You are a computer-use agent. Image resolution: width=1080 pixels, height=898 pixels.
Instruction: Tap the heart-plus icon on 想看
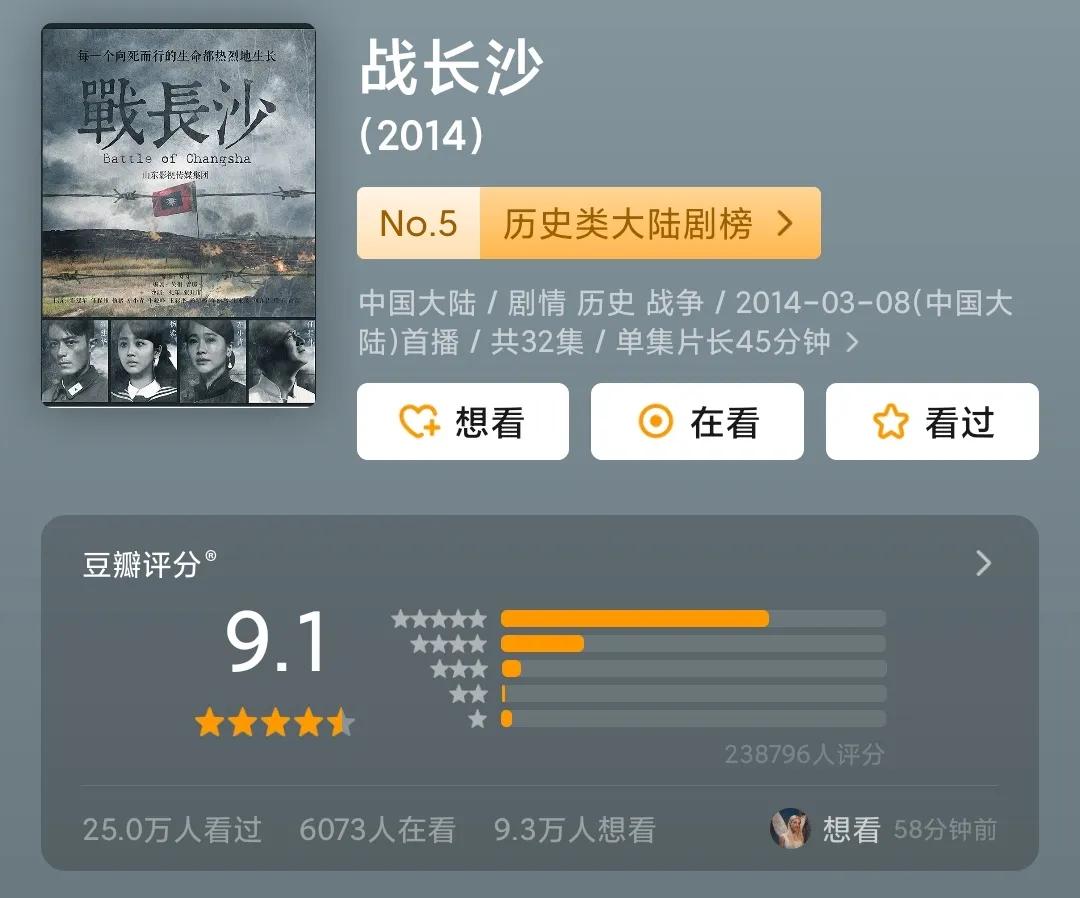[419, 421]
